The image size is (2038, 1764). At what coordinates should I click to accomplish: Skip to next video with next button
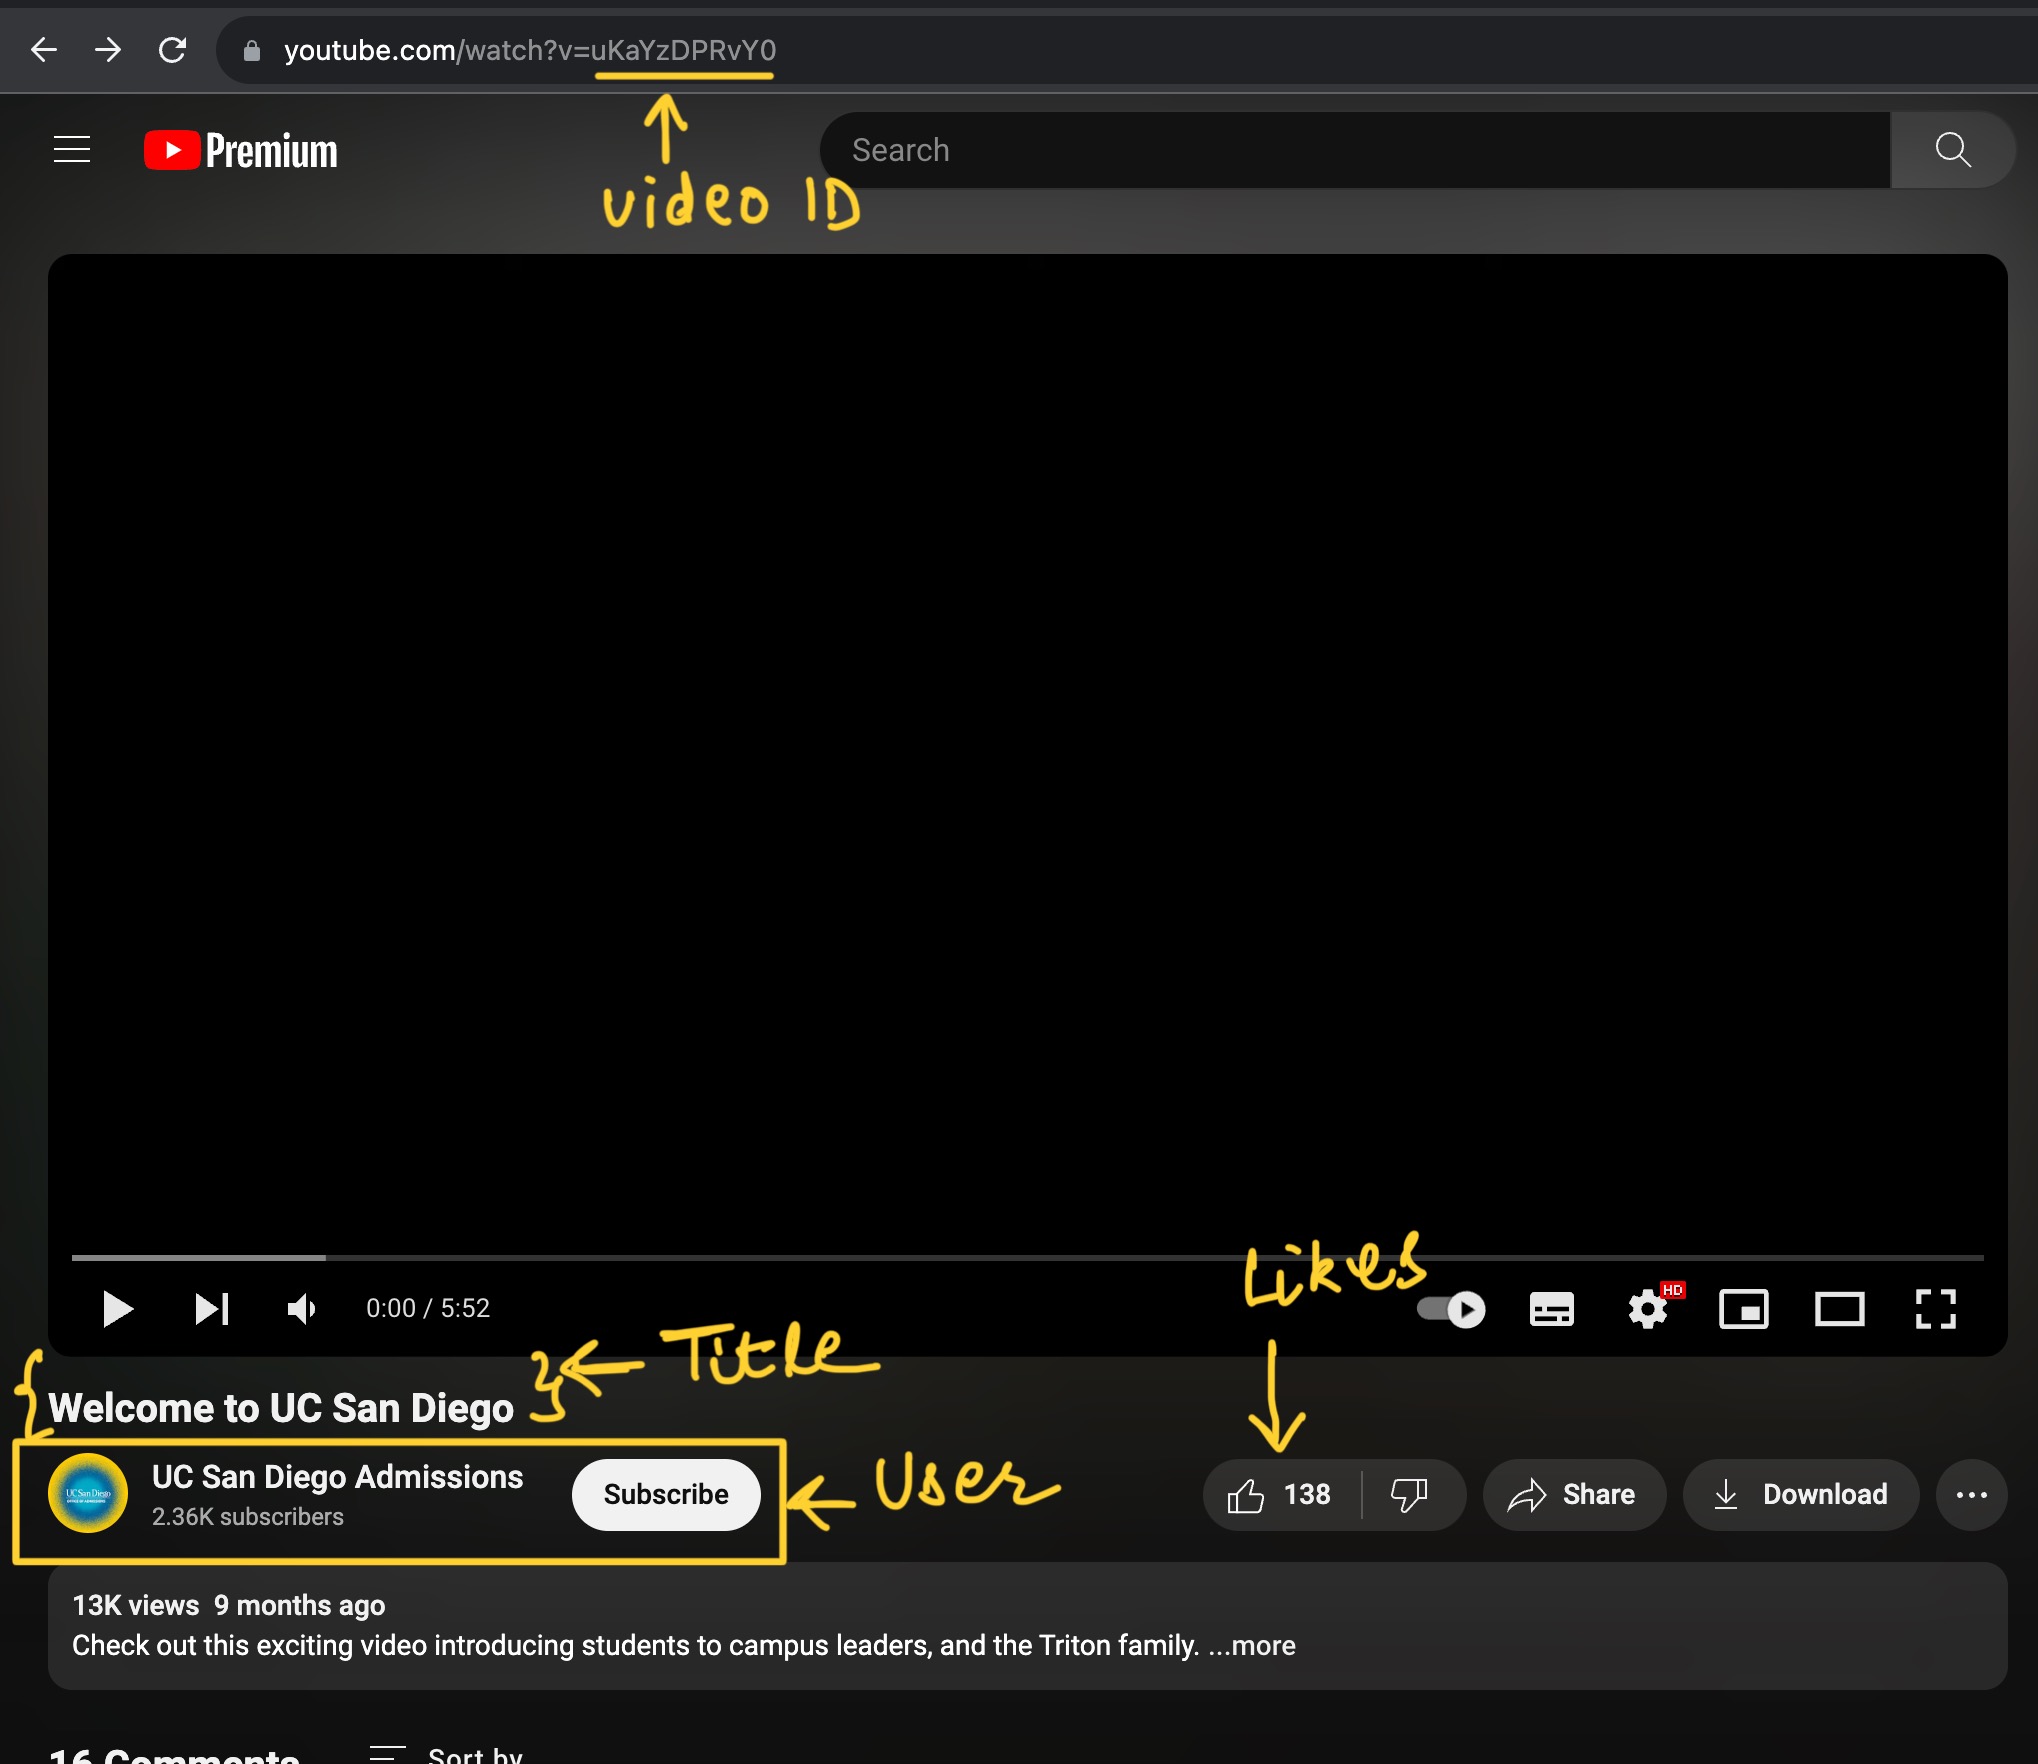coord(212,1308)
